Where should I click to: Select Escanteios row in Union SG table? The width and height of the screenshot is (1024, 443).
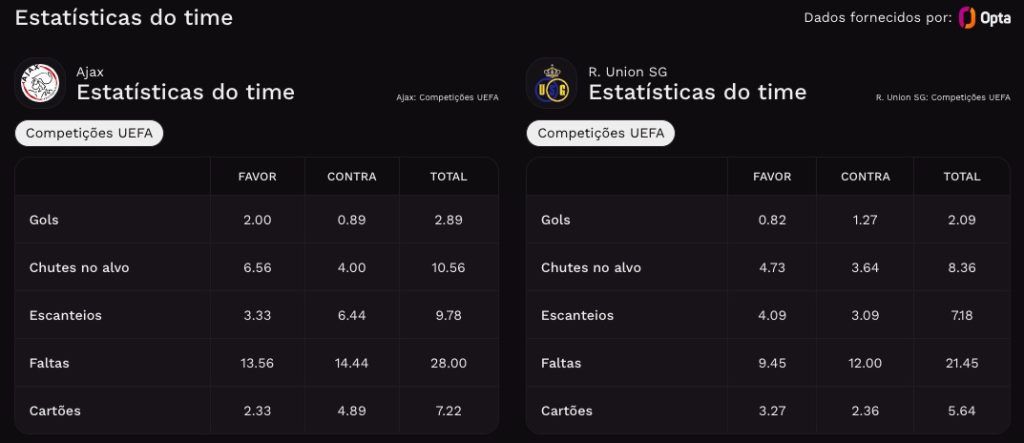pos(769,315)
